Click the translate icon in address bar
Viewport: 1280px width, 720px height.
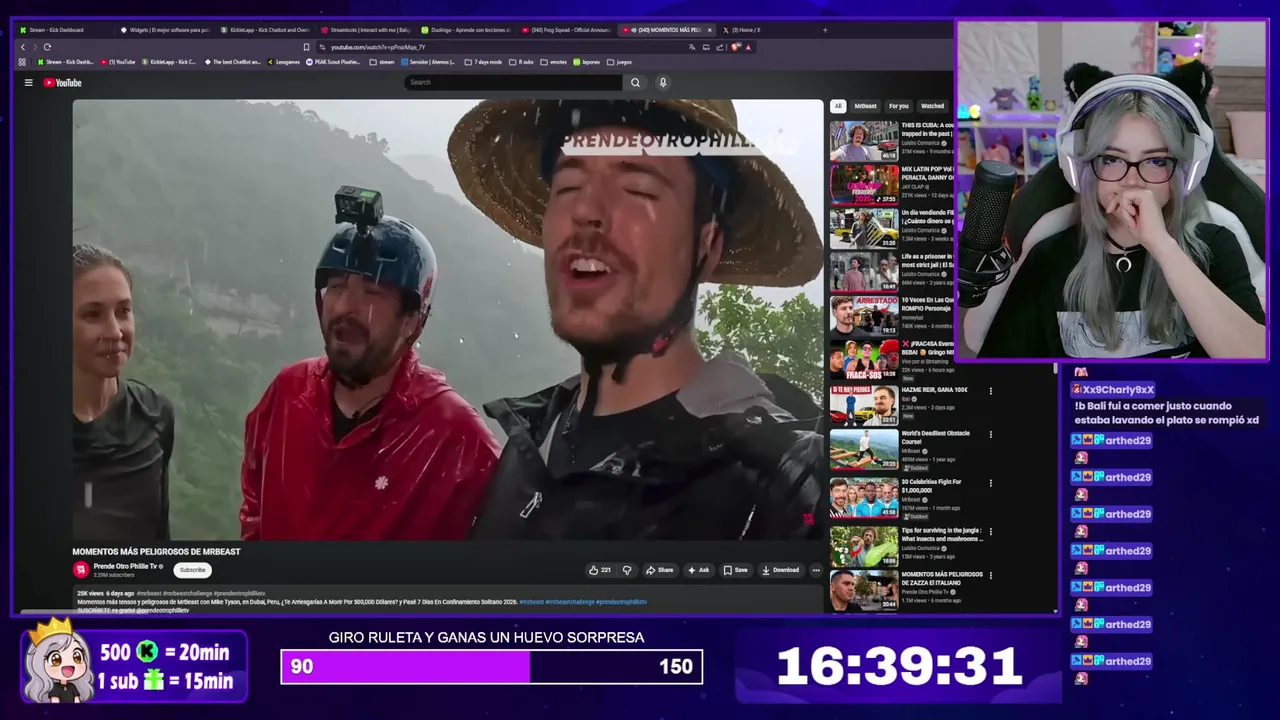[x=692, y=47]
